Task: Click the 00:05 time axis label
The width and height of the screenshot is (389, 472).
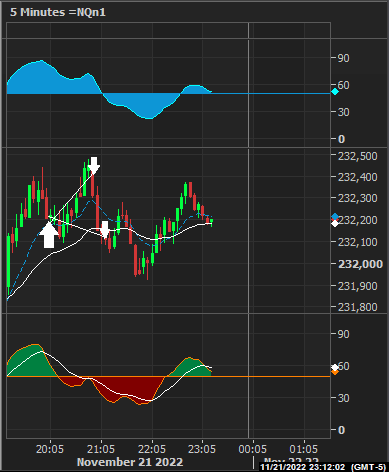Action: (253, 449)
